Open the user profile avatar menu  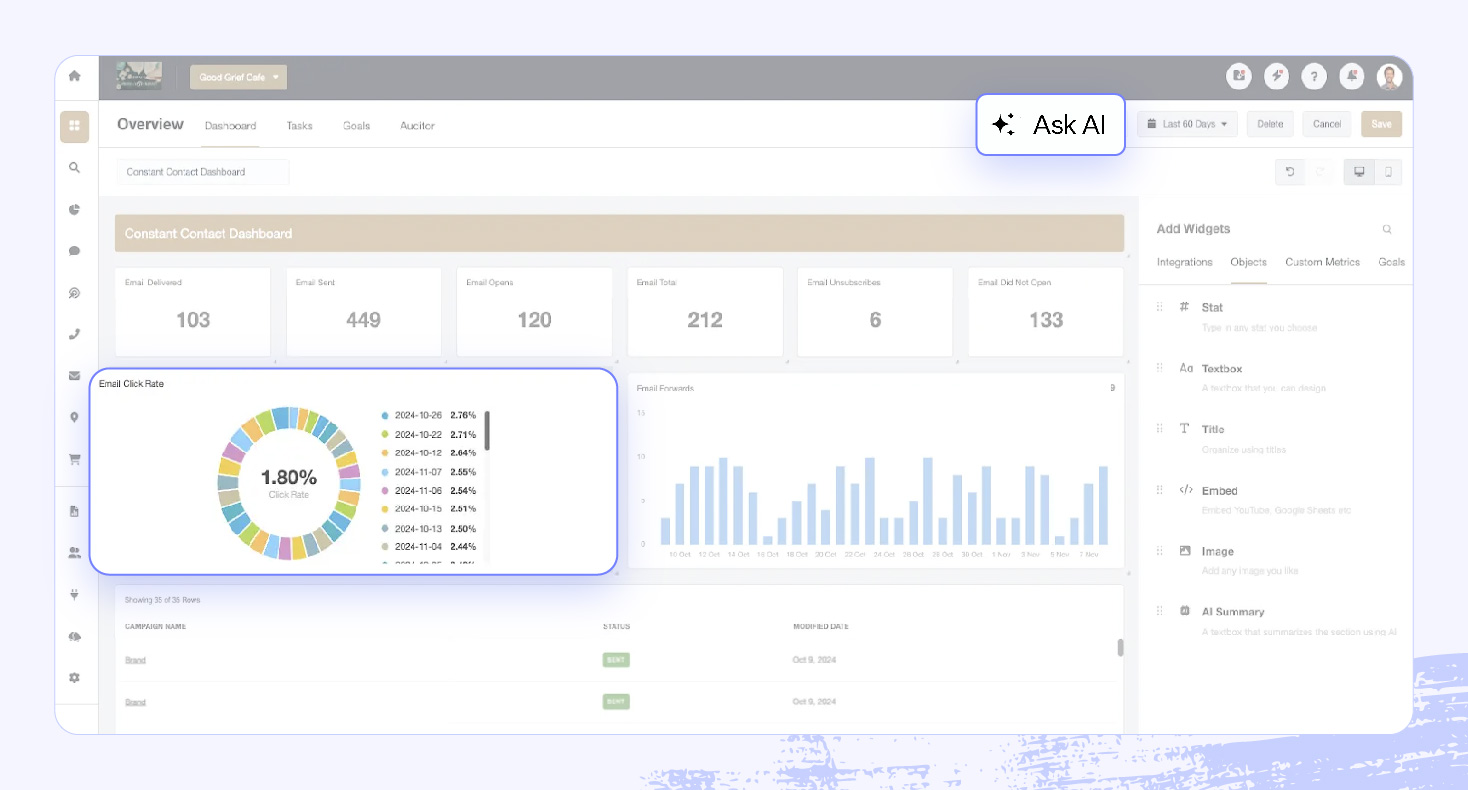[x=1389, y=76]
